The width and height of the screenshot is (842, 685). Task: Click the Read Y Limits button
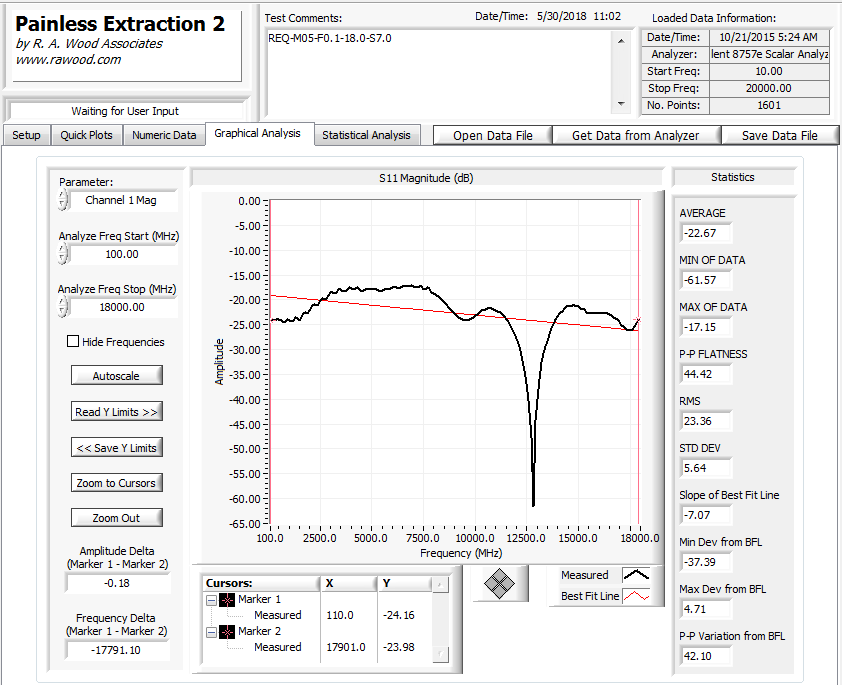117,412
